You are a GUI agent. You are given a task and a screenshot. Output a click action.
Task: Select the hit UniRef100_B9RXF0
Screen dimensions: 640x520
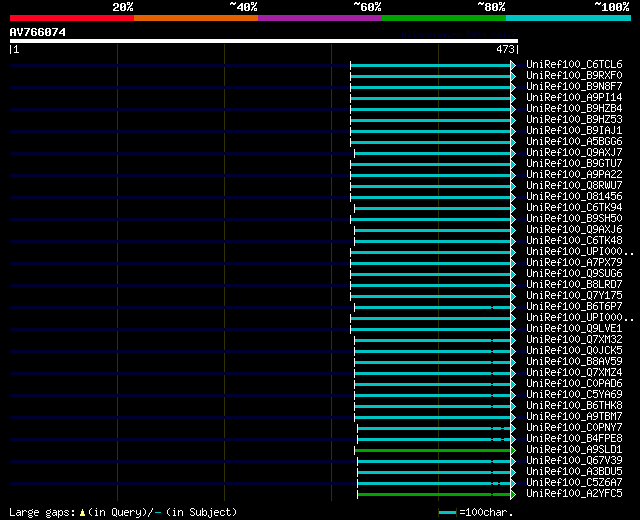(x=574, y=76)
